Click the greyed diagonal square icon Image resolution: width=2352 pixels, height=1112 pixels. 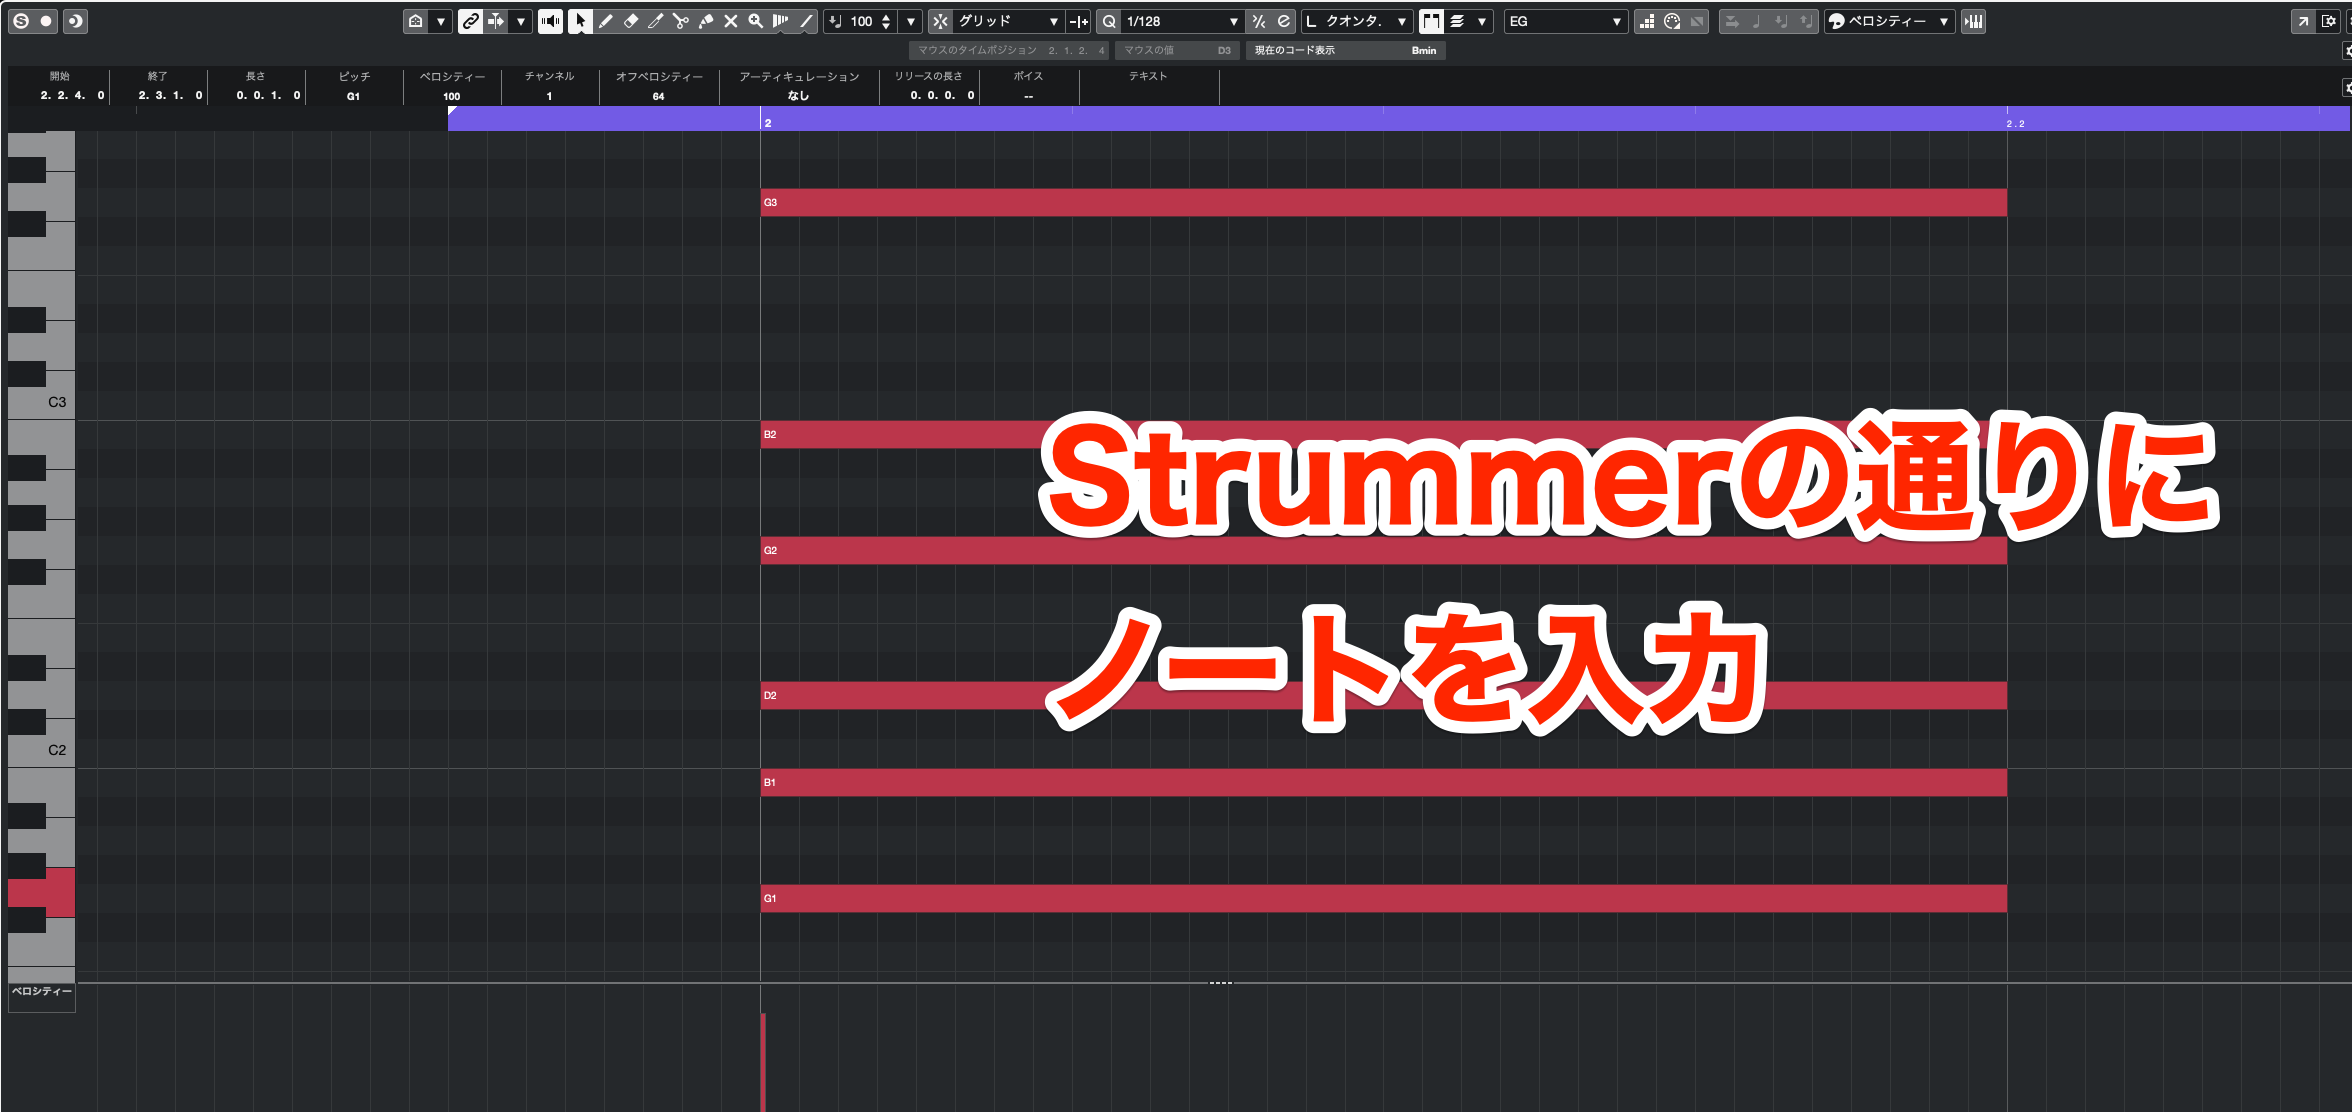point(1697,21)
